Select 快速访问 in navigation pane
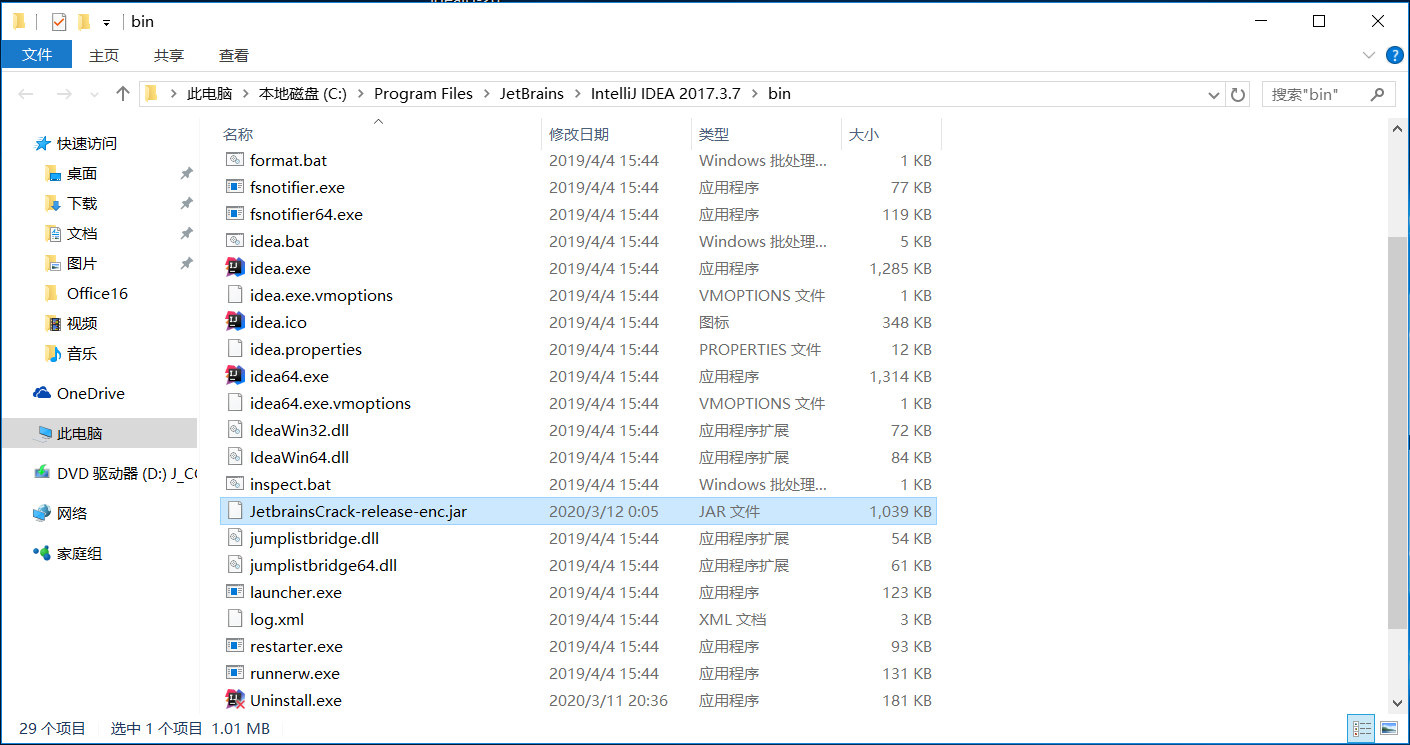 click(x=86, y=143)
